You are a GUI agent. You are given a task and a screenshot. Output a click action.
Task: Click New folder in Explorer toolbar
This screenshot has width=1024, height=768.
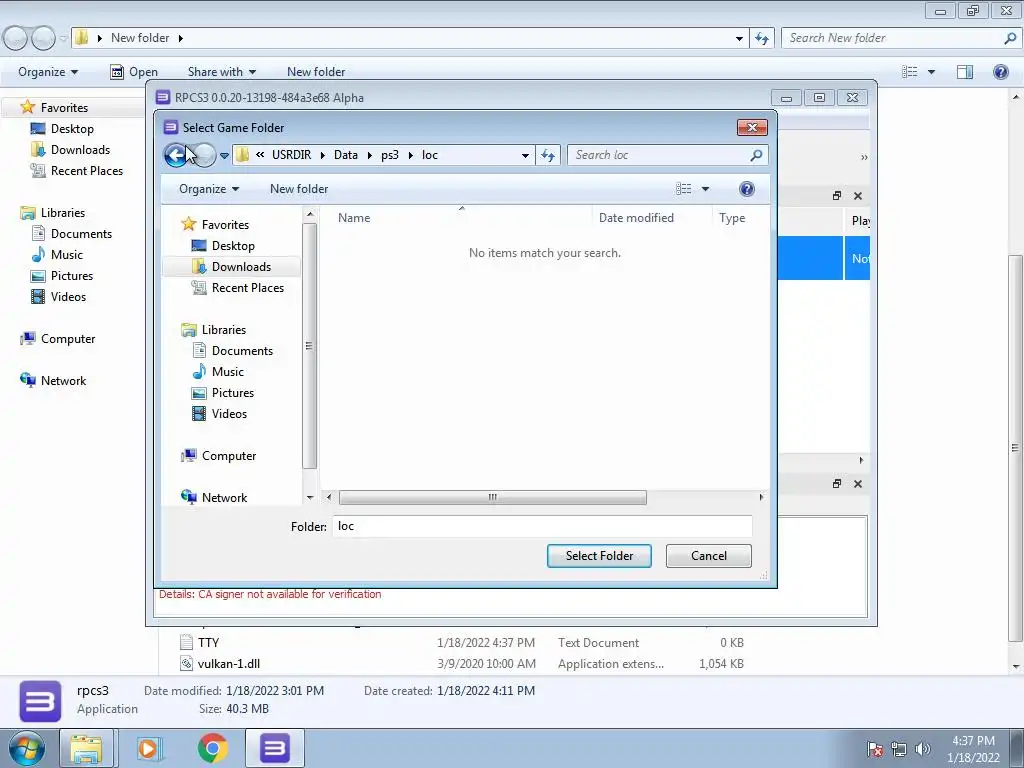click(316, 72)
